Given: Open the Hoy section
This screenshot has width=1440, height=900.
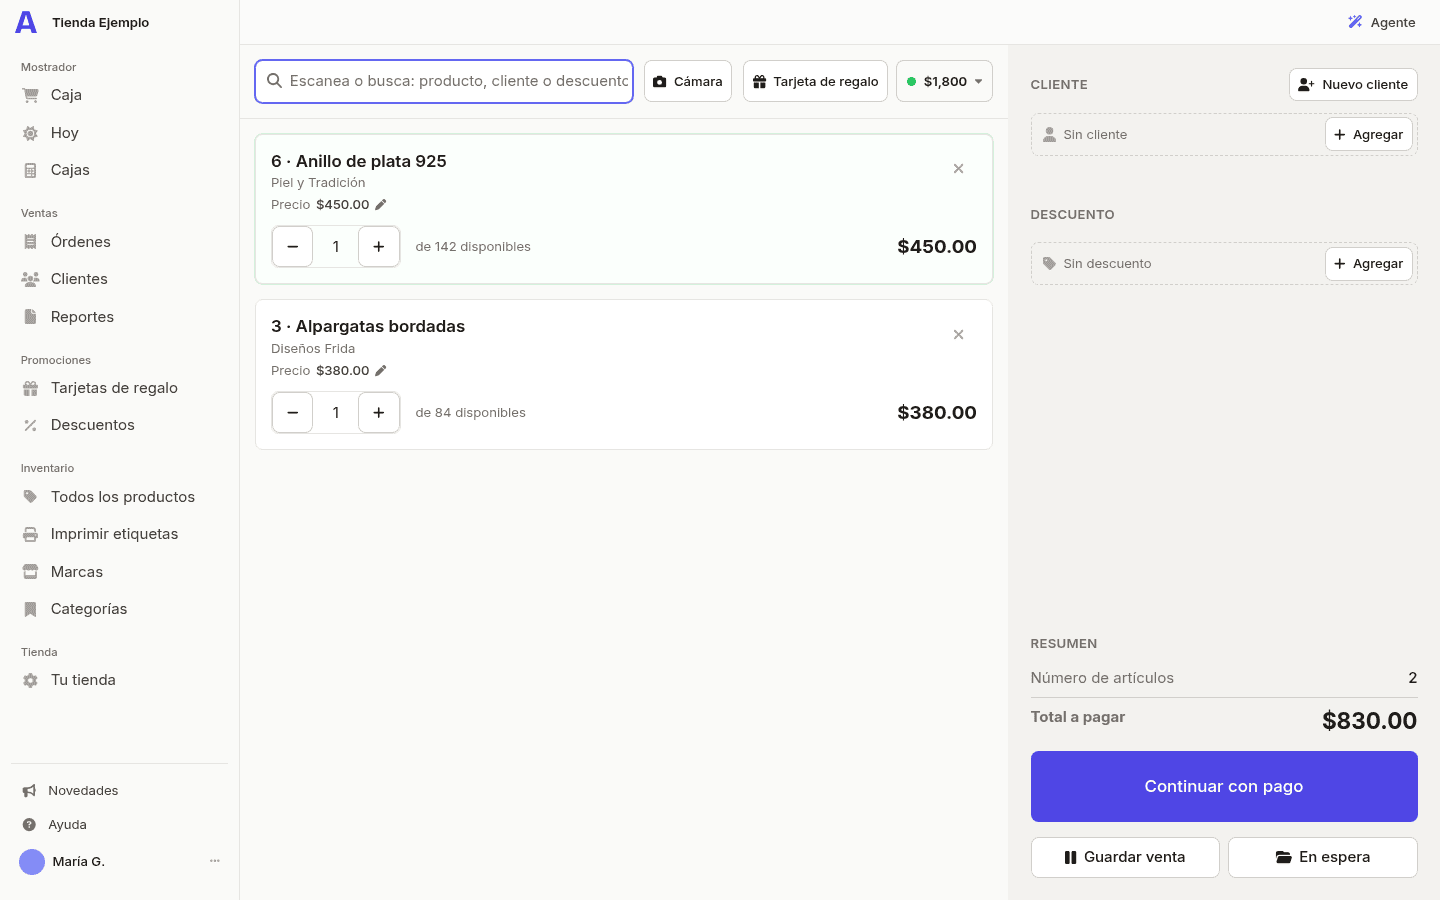Looking at the screenshot, I should point(64,133).
